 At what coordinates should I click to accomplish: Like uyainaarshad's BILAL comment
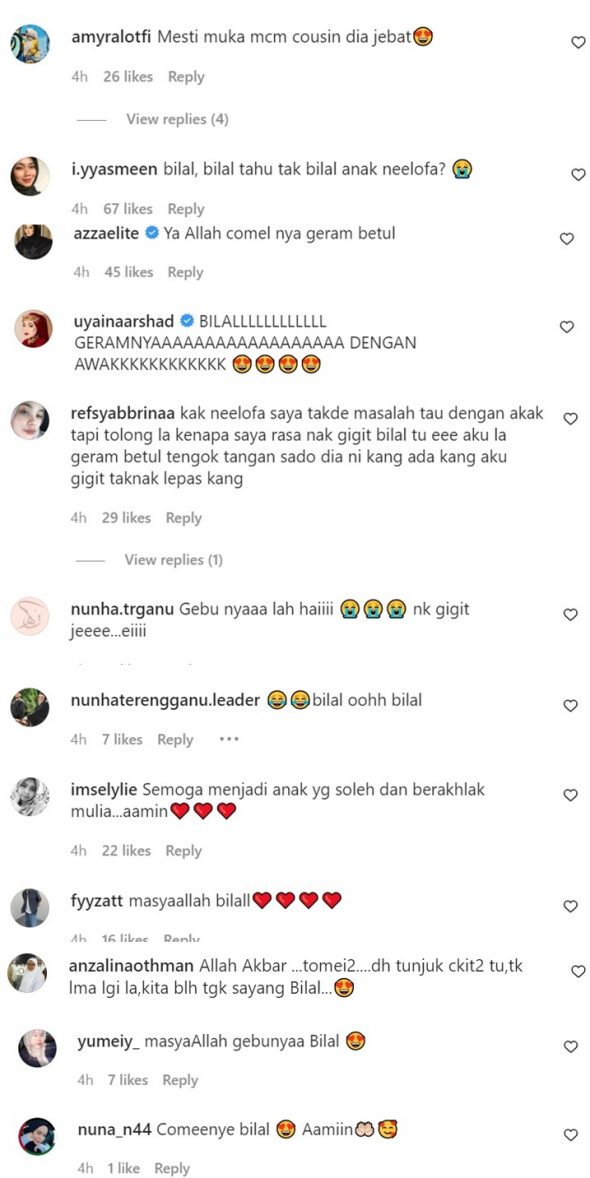[x=567, y=327]
